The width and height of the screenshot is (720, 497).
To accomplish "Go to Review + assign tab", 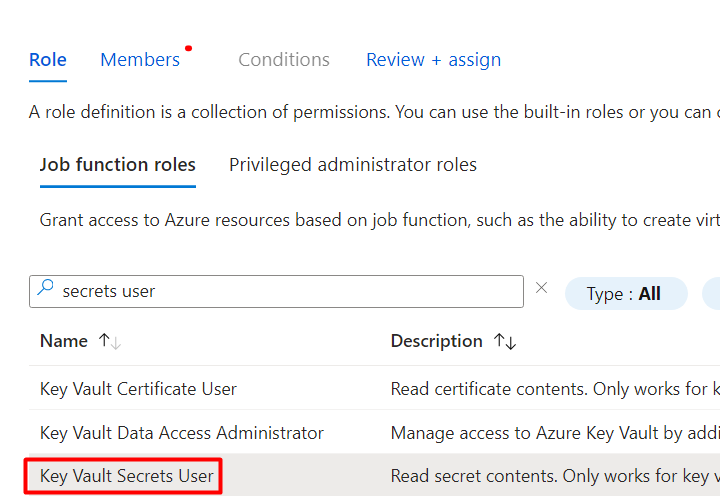I will coord(433,60).
